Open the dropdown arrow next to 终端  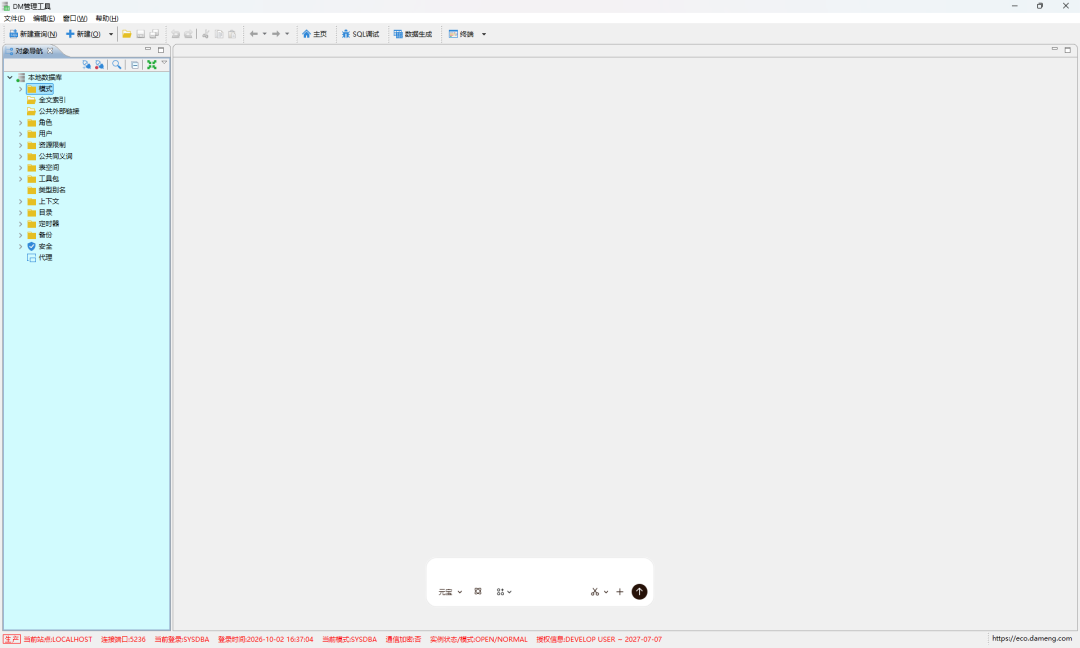click(x=484, y=34)
